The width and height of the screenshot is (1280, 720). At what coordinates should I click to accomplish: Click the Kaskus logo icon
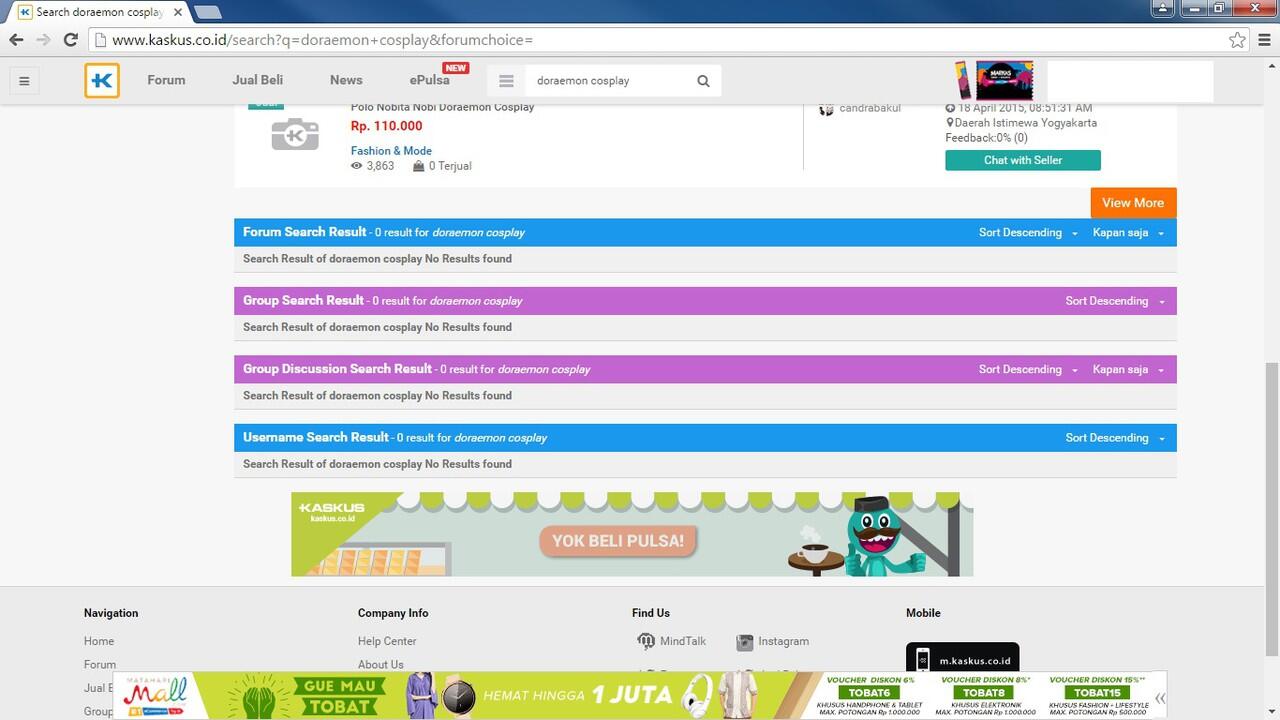[x=102, y=81]
